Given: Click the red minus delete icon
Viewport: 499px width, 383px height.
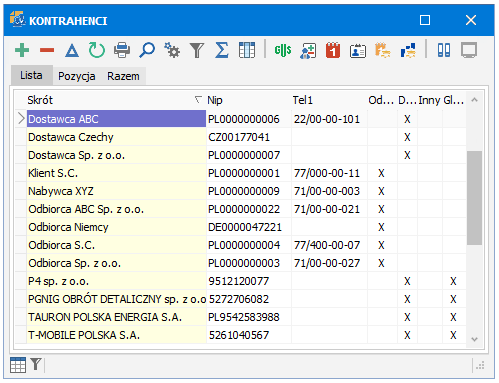Looking at the screenshot, I should click(x=47, y=50).
